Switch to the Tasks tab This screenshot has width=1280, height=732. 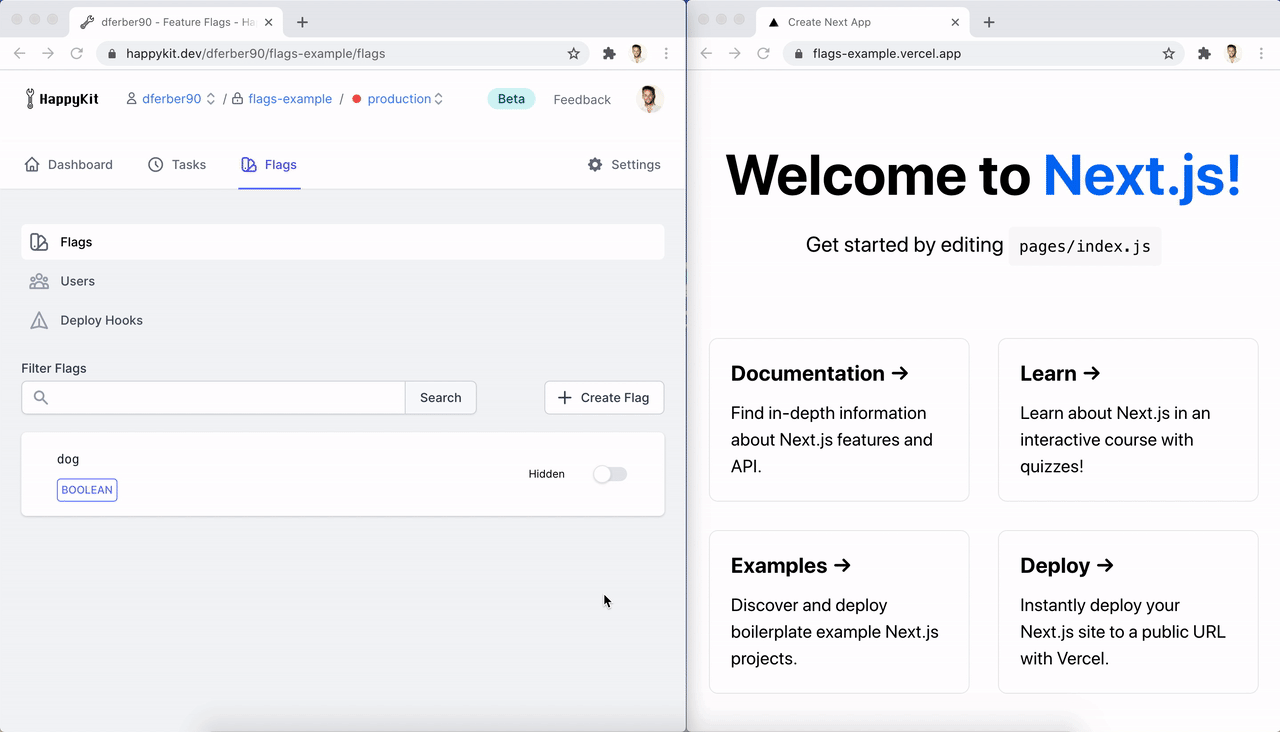click(177, 165)
